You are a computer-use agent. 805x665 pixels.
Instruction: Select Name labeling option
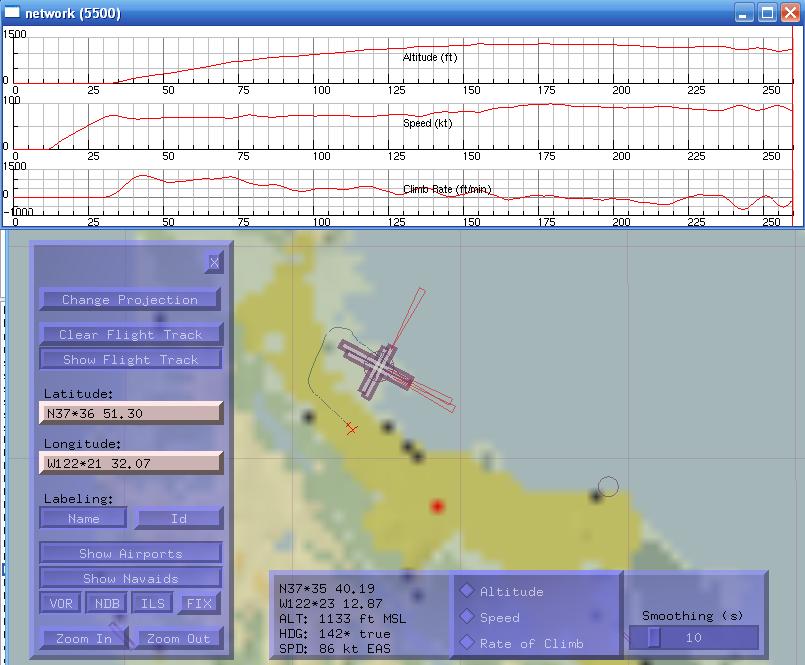84,518
